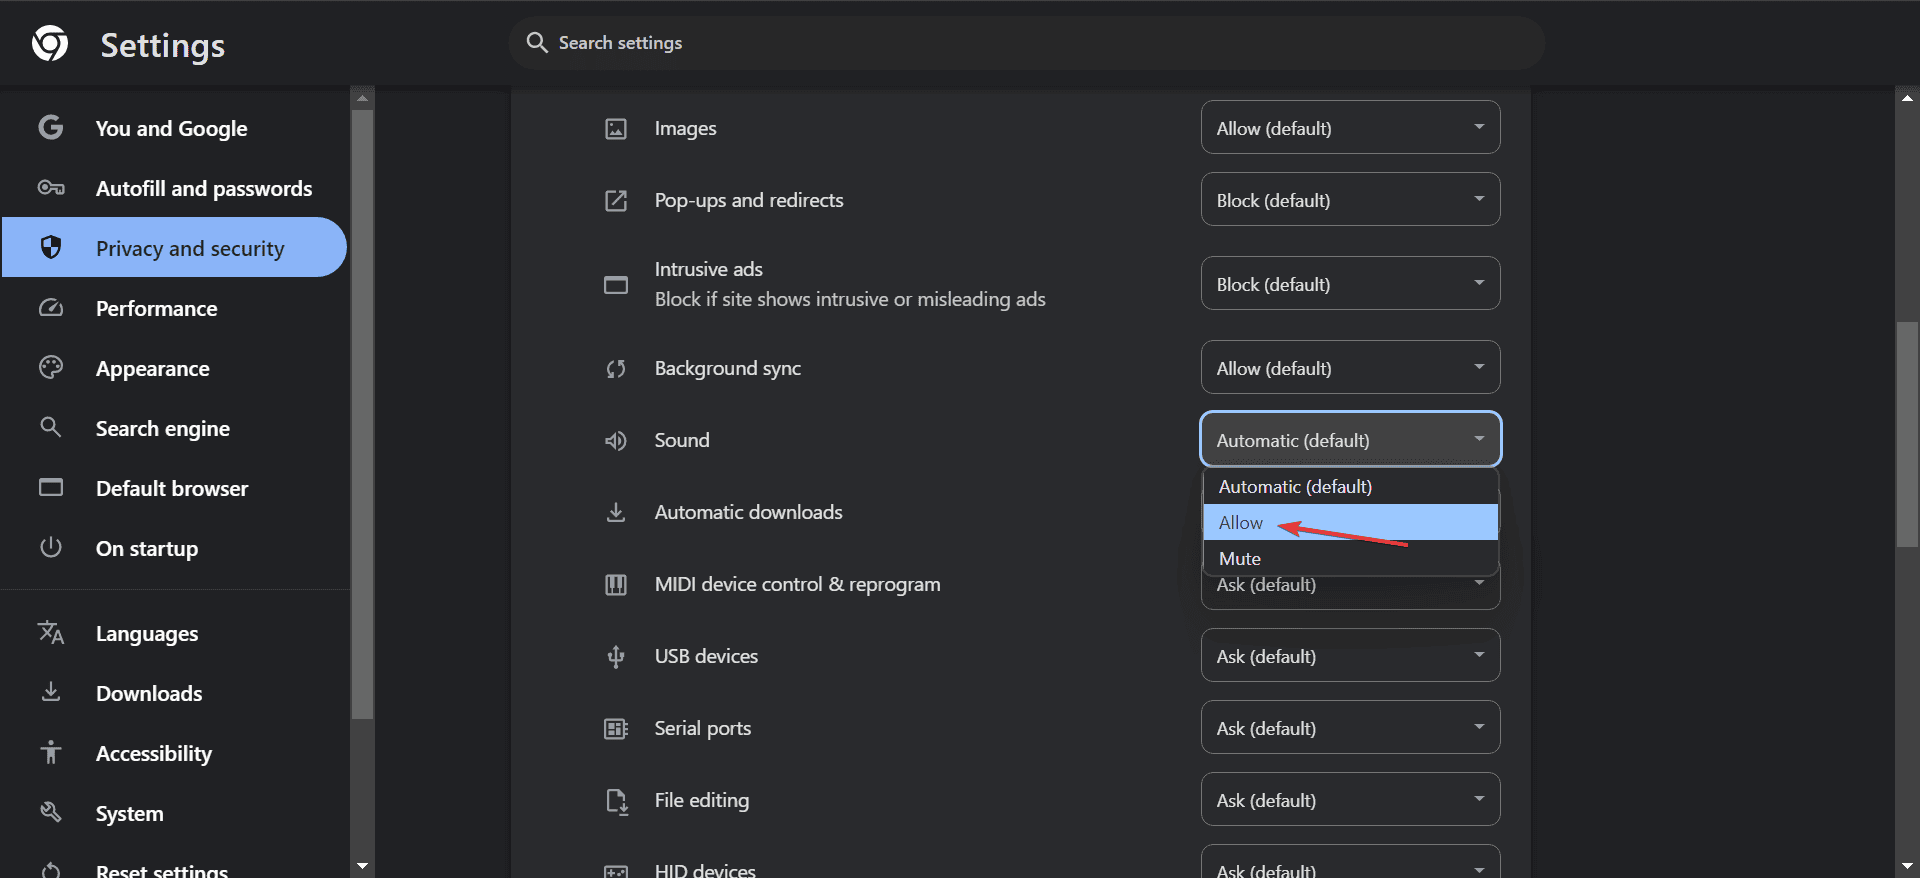The image size is (1920, 878).
Task: Click the Serial ports icon
Action: click(x=616, y=729)
